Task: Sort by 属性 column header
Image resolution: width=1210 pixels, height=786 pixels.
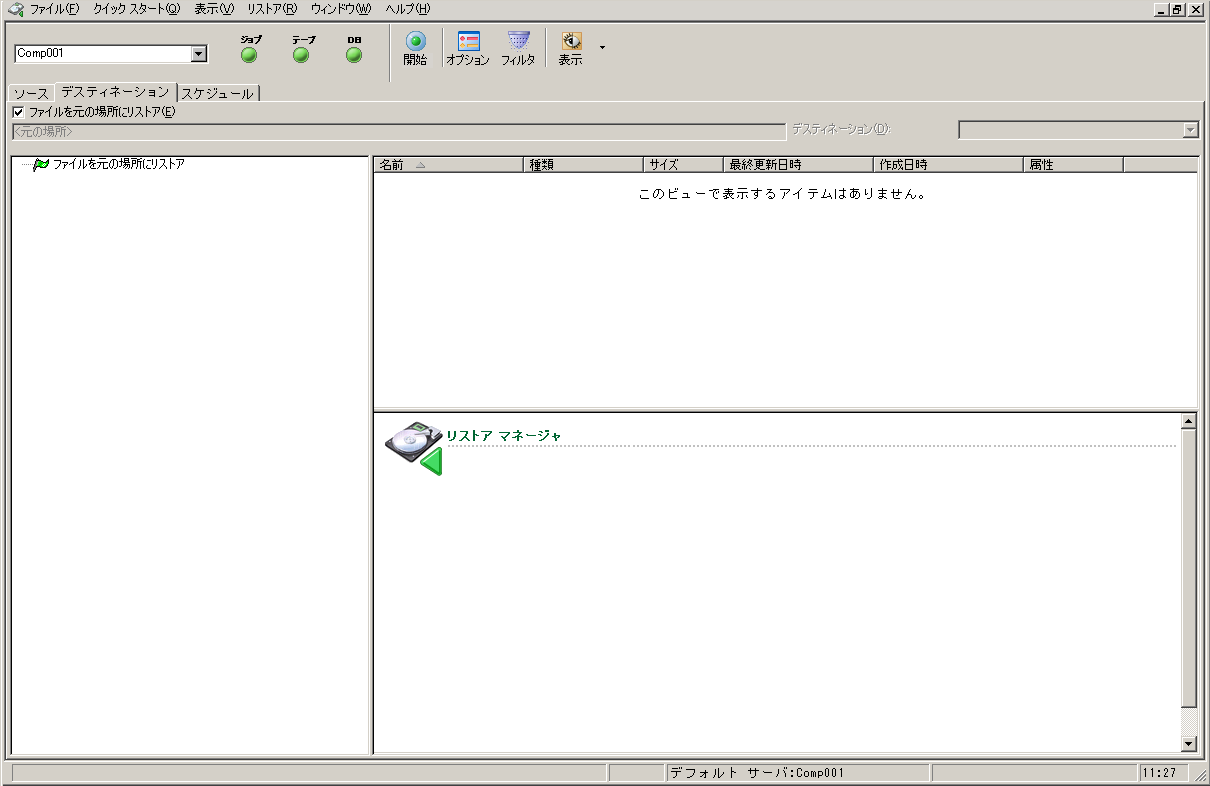Action: [x=1073, y=165]
